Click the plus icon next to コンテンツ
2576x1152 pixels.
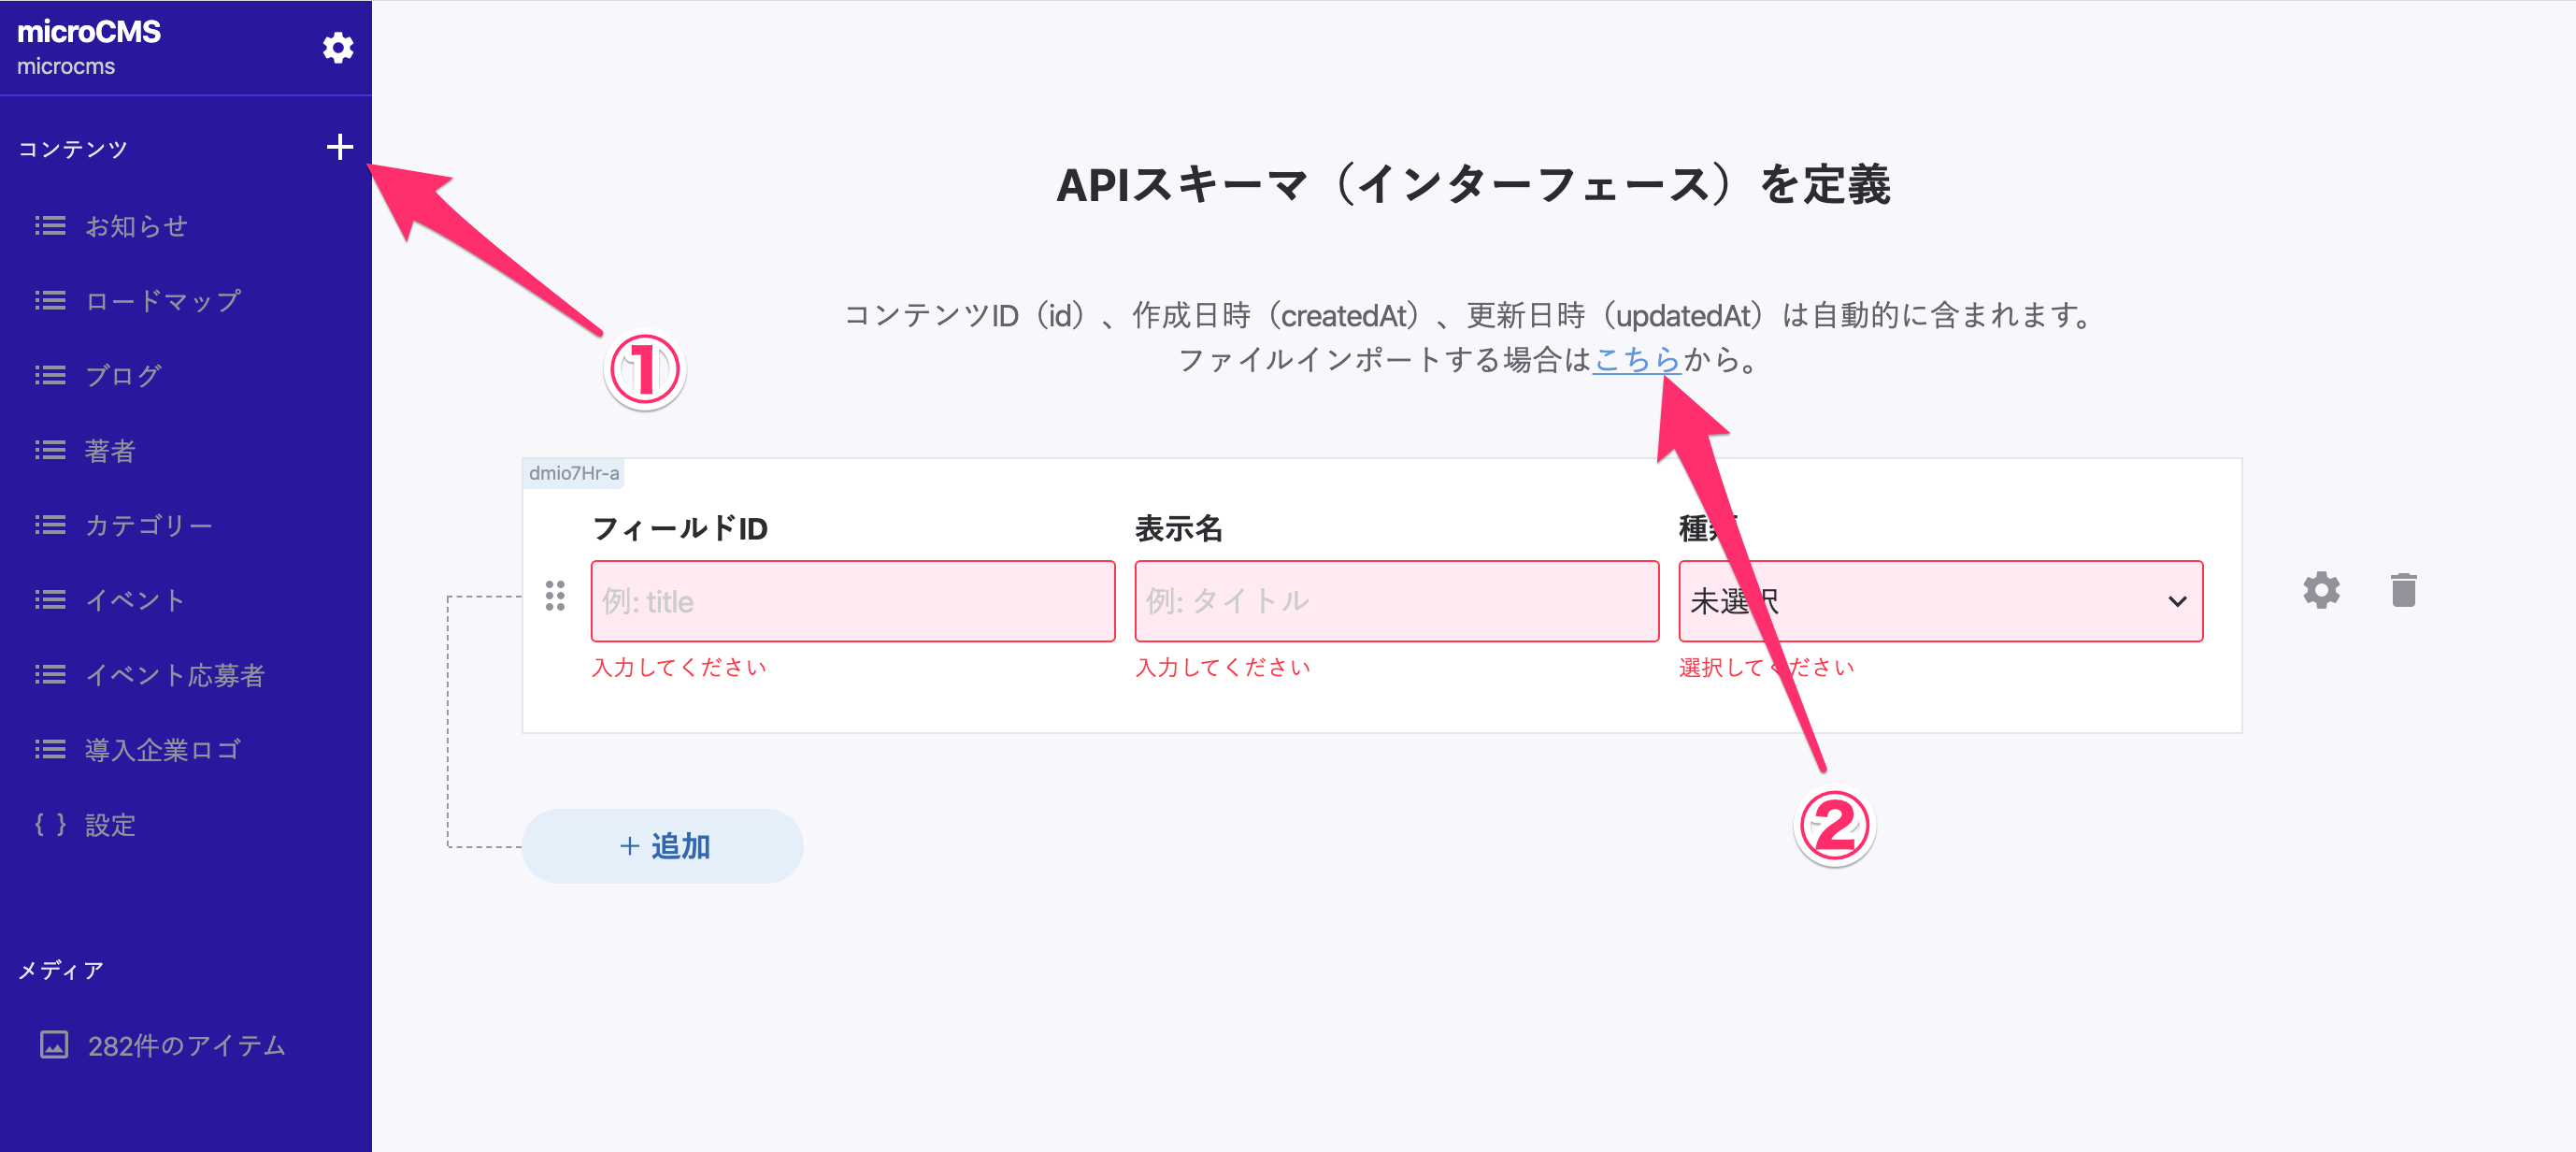(x=339, y=147)
